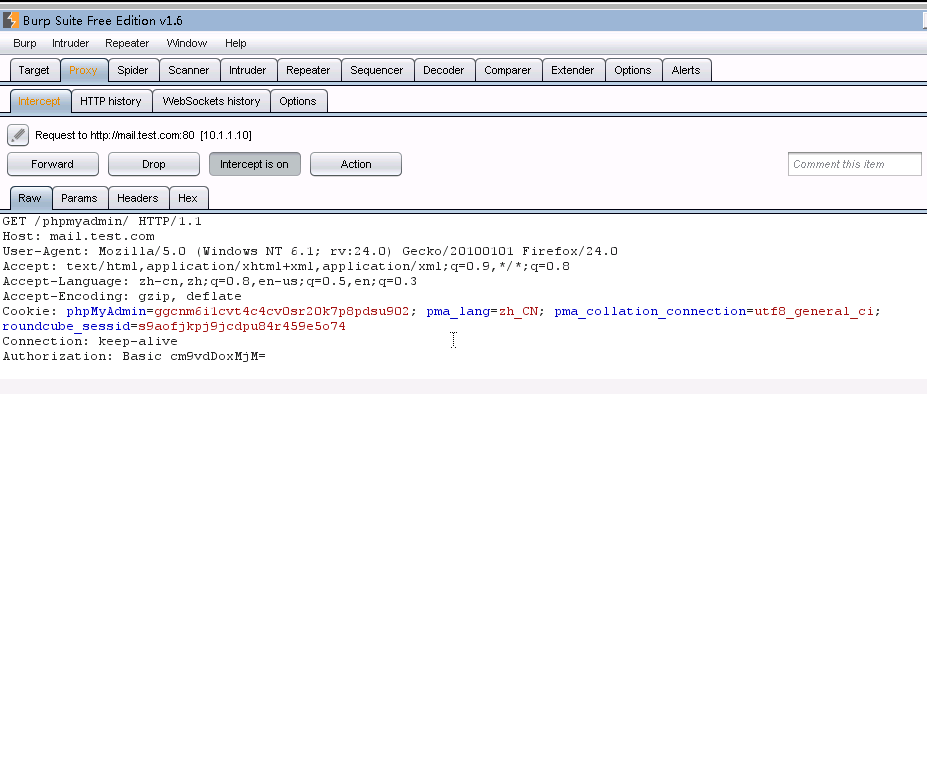Open the Window menu
The width and height of the screenshot is (927, 774).
[x=187, y=43]
